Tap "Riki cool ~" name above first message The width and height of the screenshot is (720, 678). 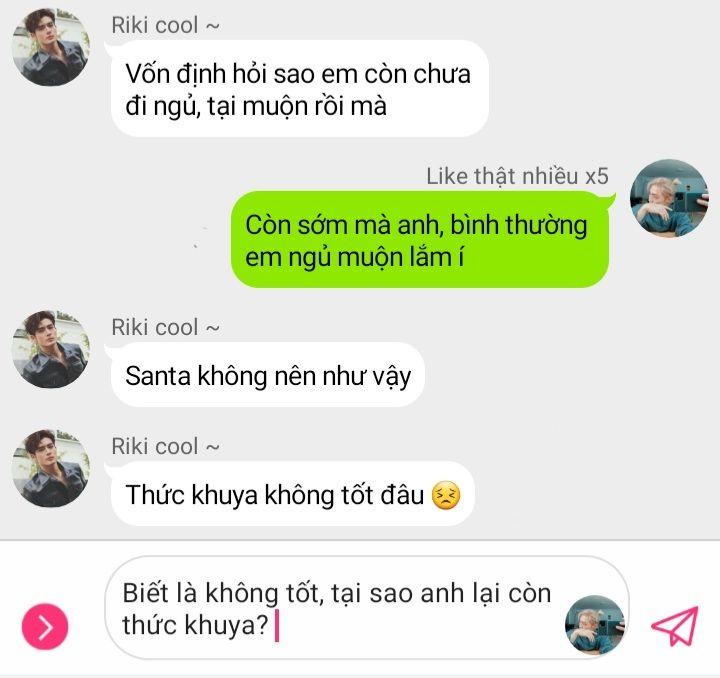click(x=165, y=25)
